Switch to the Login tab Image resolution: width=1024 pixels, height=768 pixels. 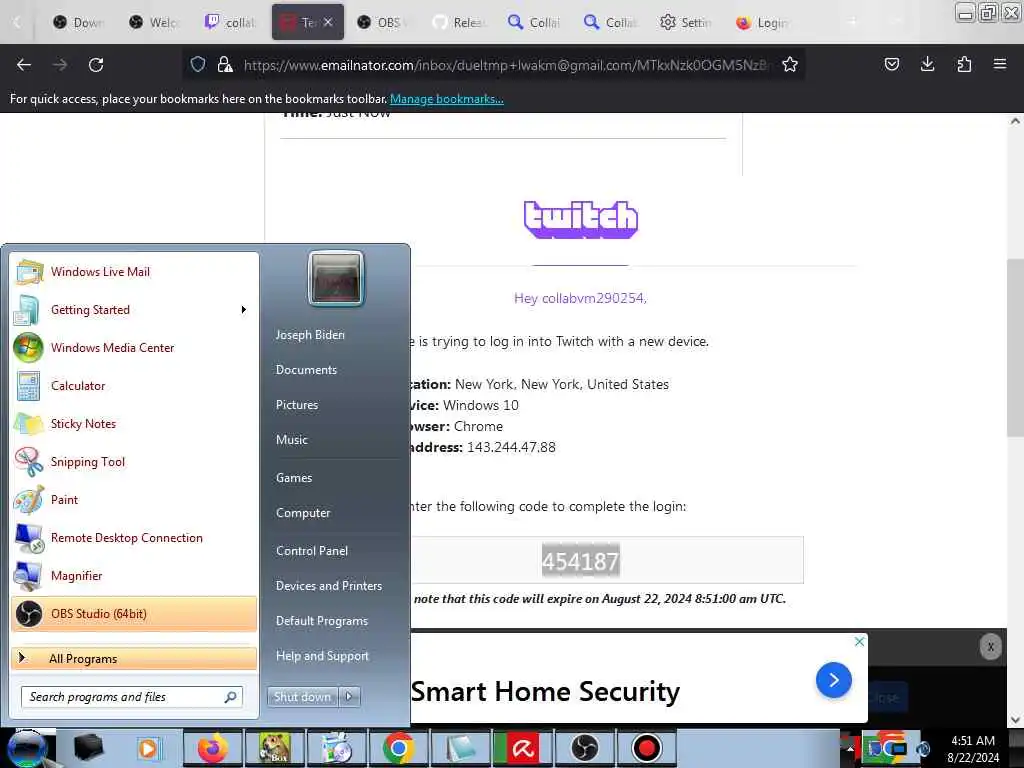763,22
